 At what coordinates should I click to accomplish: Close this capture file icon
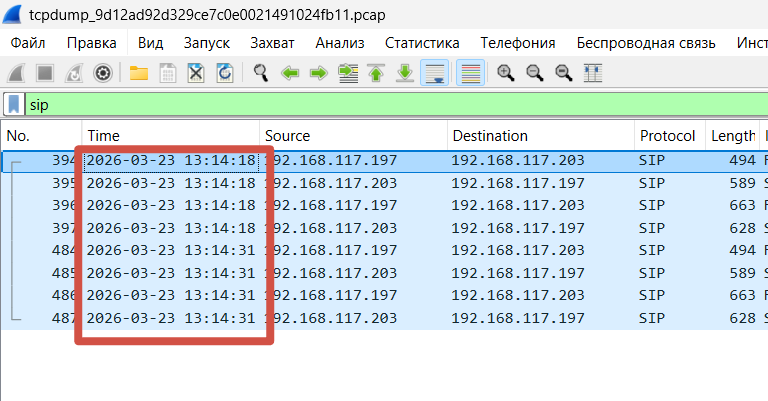pos(196,73)
